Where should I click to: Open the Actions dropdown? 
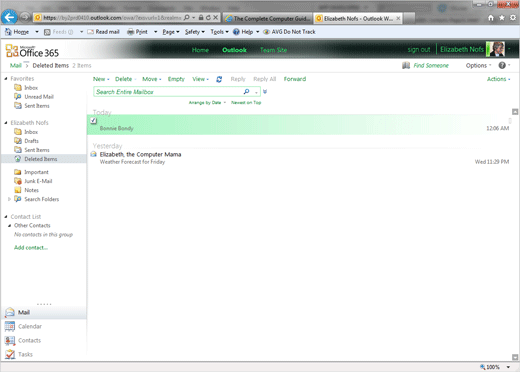(x=498, y=79)
